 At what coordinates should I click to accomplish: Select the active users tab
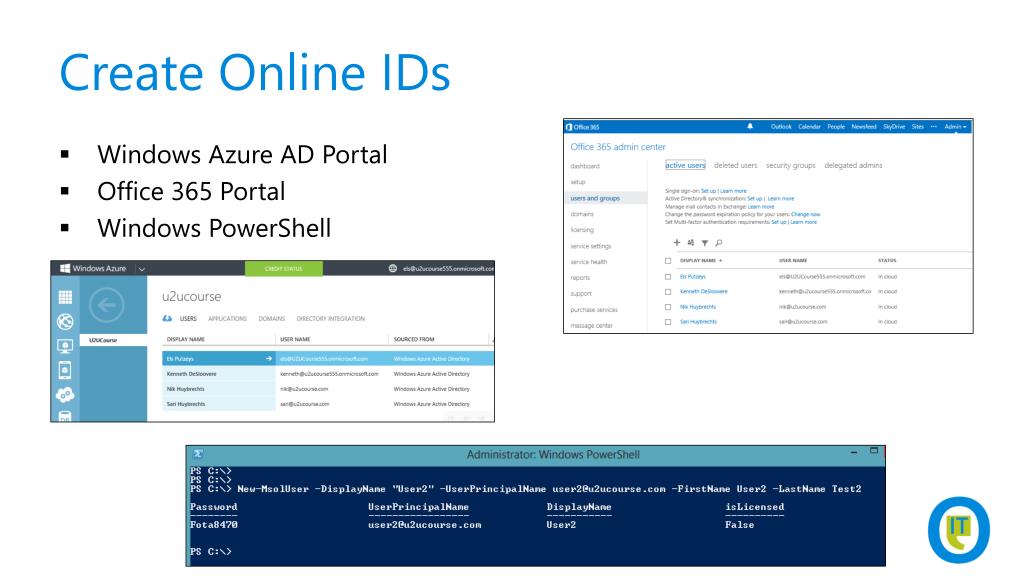pos(685,165)
